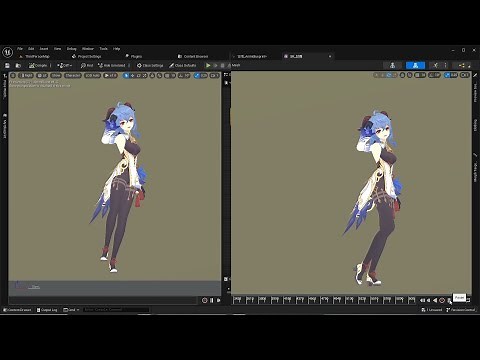Toggle surface snapping in left viewport

[159, 76]
